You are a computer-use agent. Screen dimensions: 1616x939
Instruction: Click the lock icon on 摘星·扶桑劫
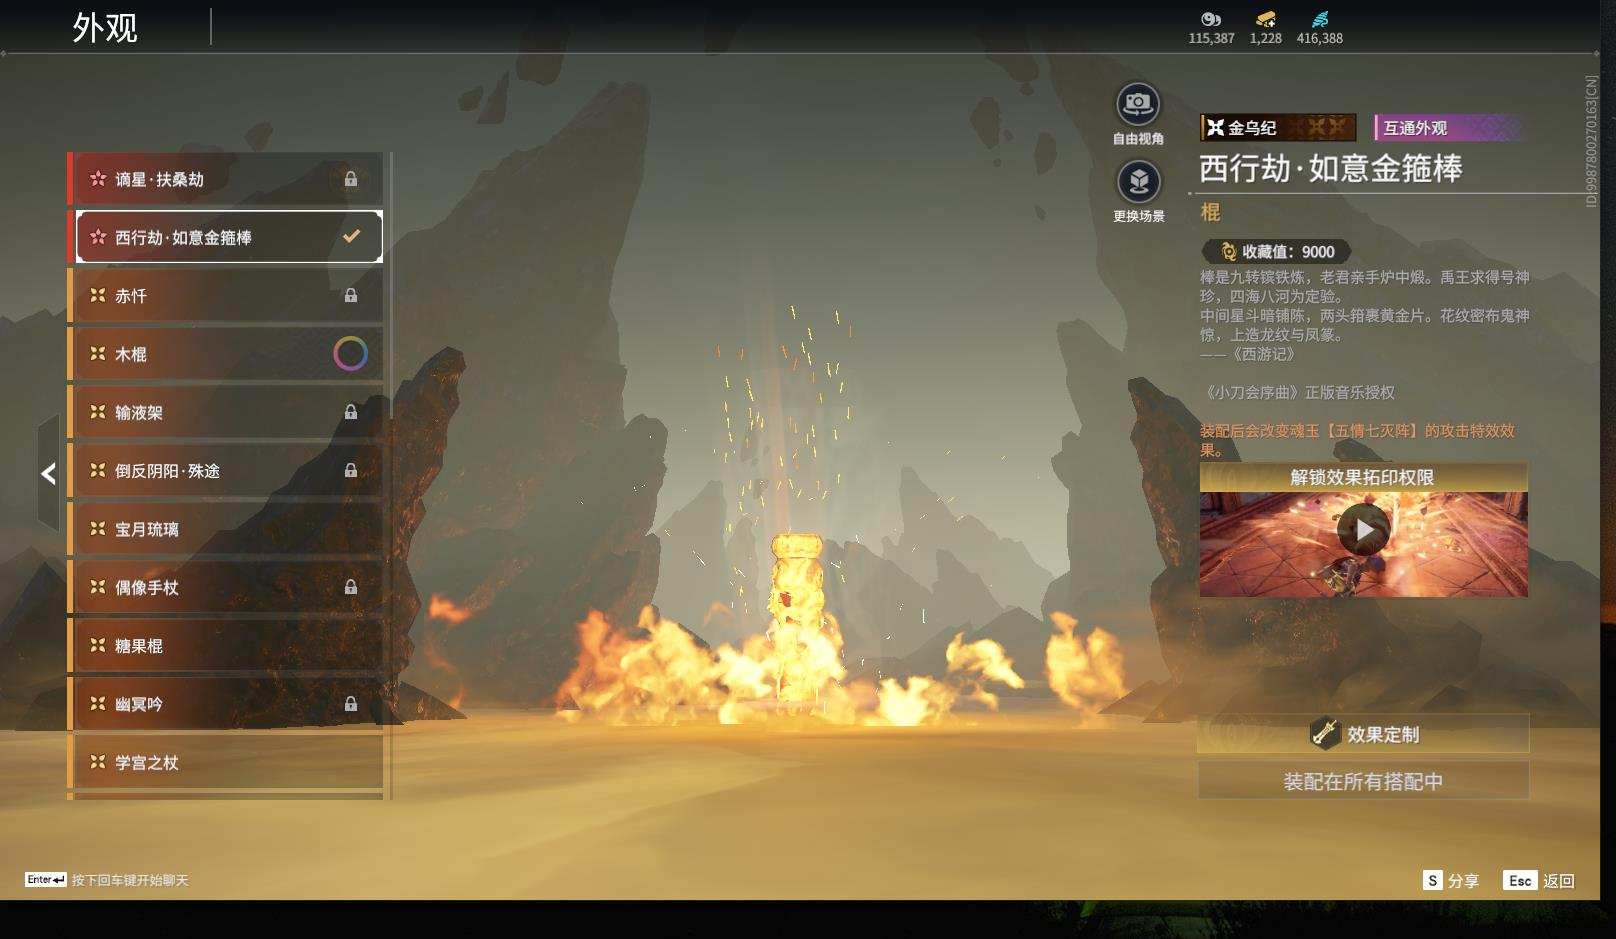tap(351, 179)
